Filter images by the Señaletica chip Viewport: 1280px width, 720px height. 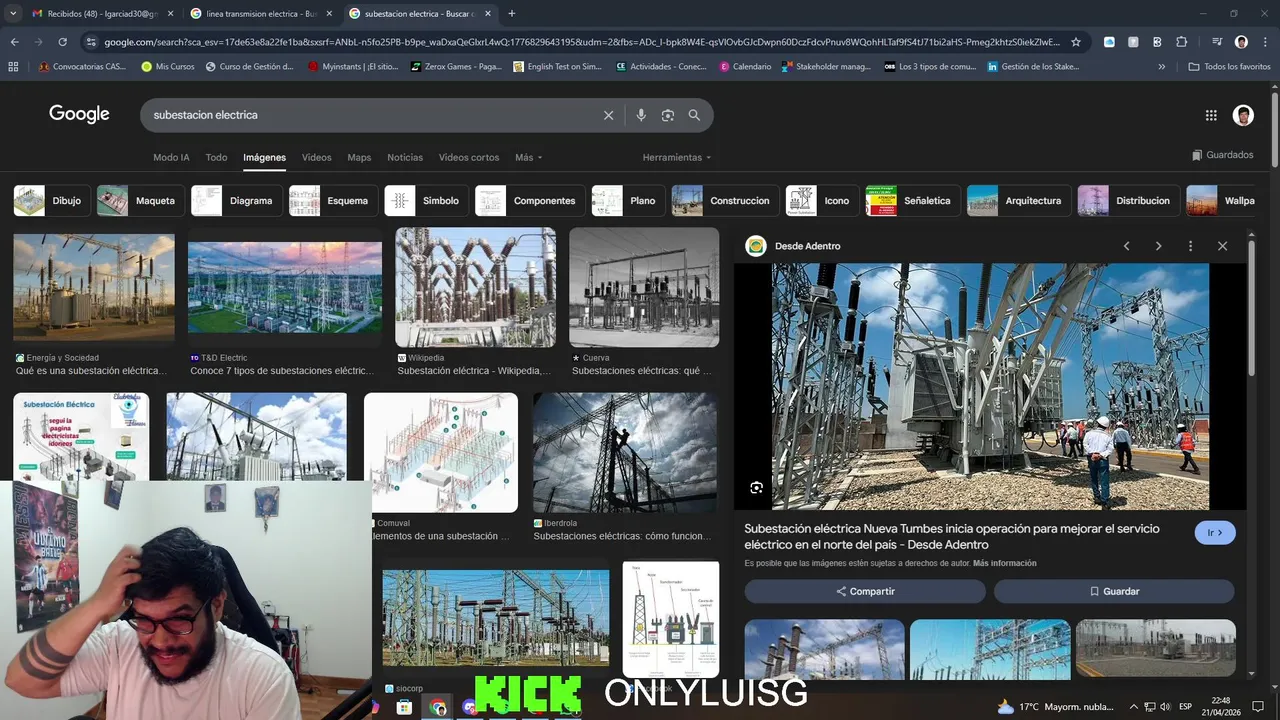pyautogui.click(x=911, y=201)
